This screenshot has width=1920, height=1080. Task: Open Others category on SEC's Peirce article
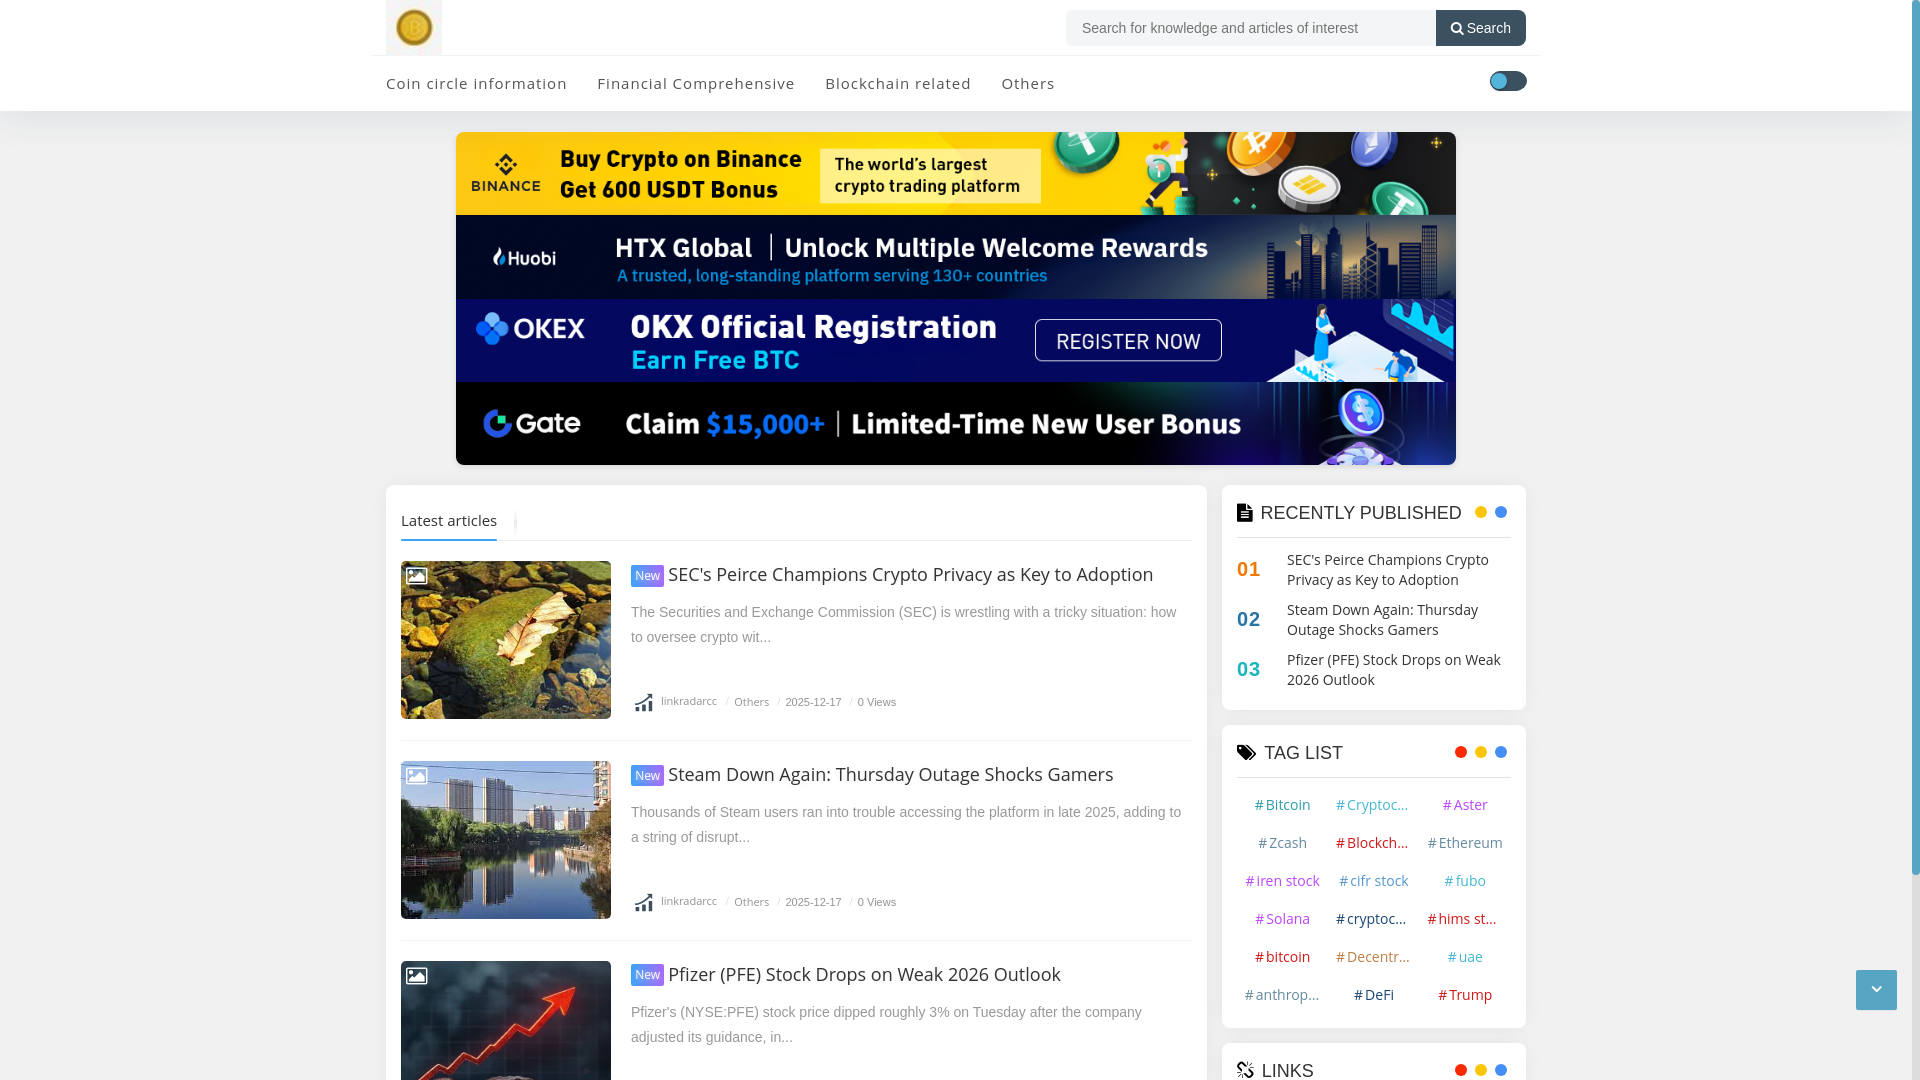(751, 702)
